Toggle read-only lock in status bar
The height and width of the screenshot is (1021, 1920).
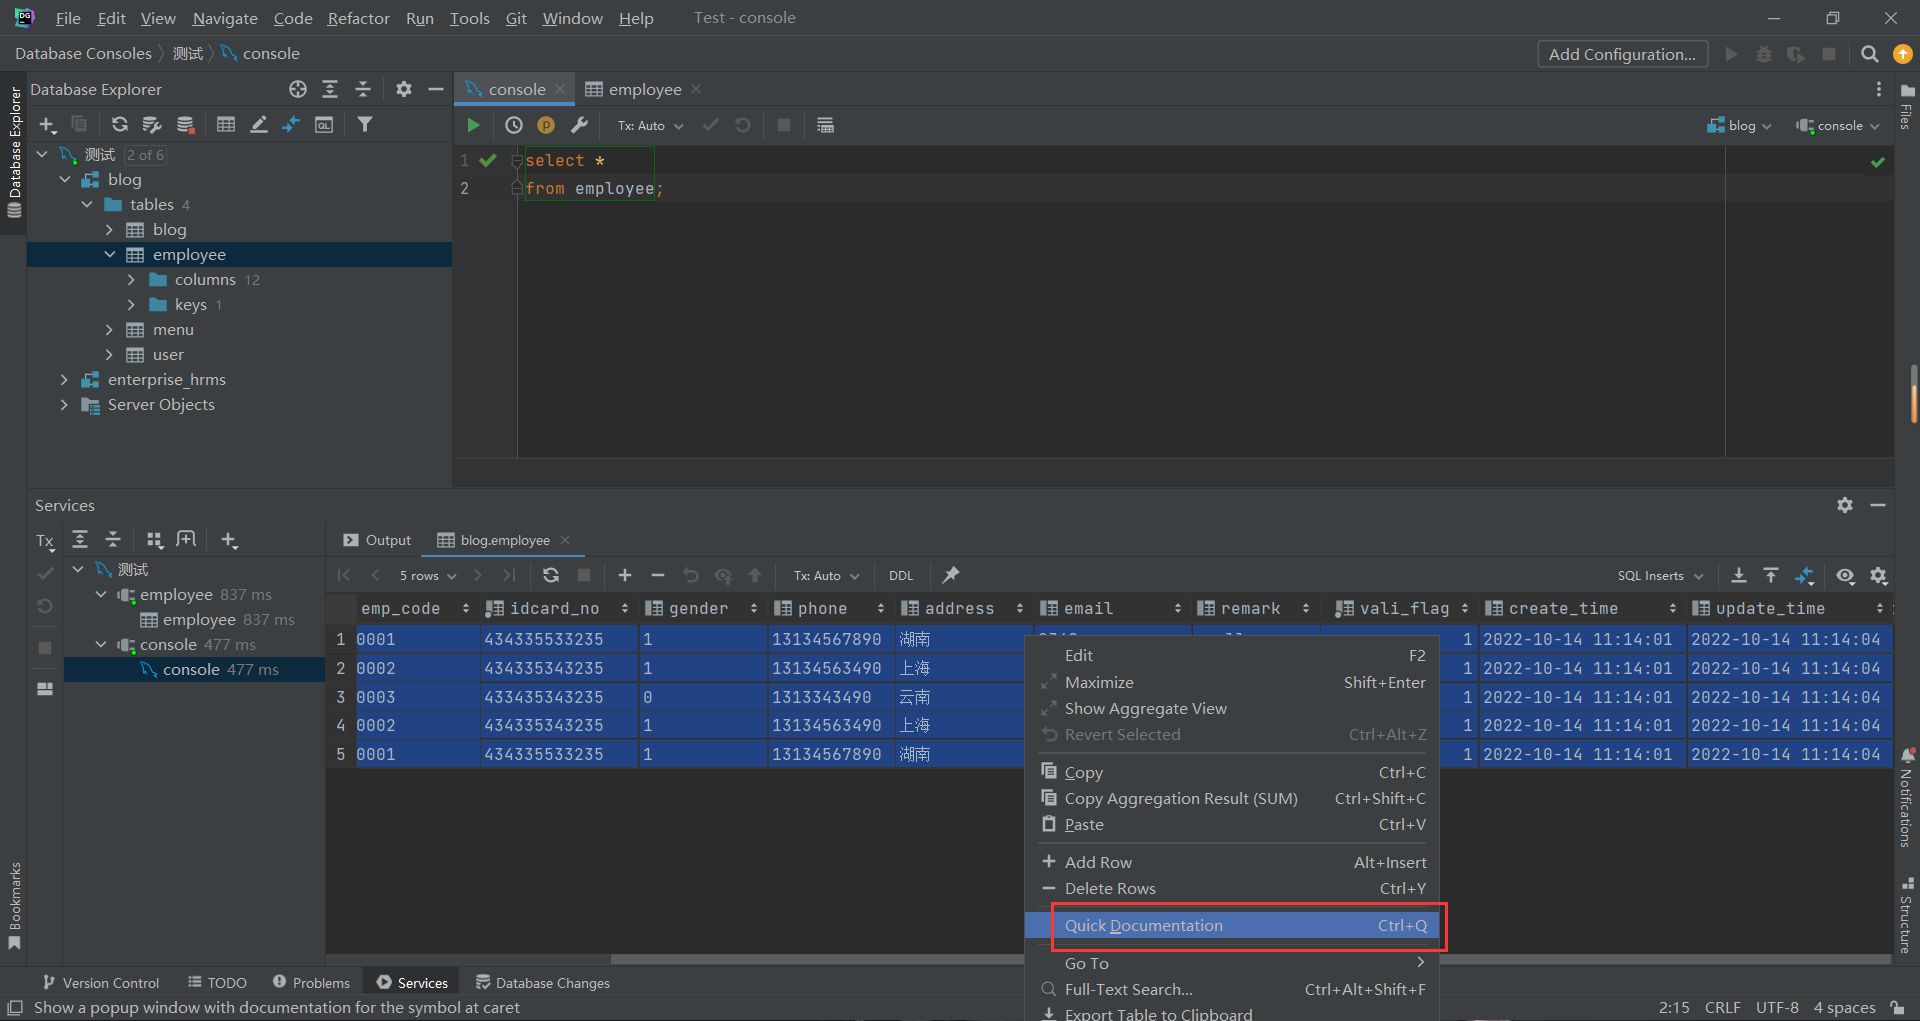click(1897, 1007)
